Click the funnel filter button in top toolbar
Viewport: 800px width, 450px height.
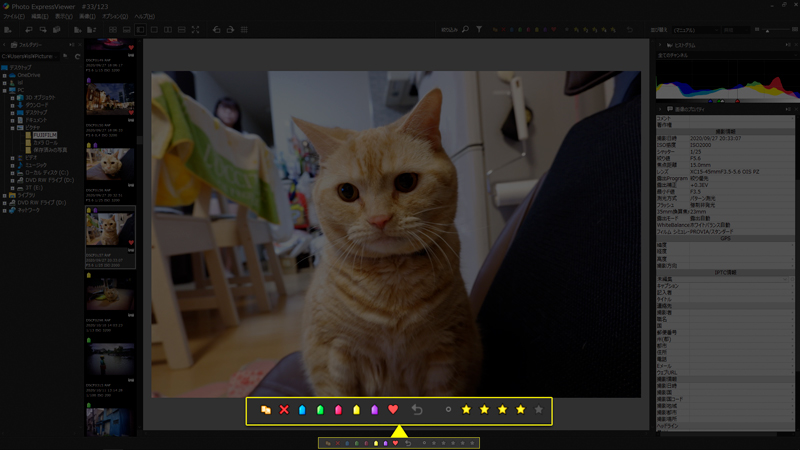[479, 30]
